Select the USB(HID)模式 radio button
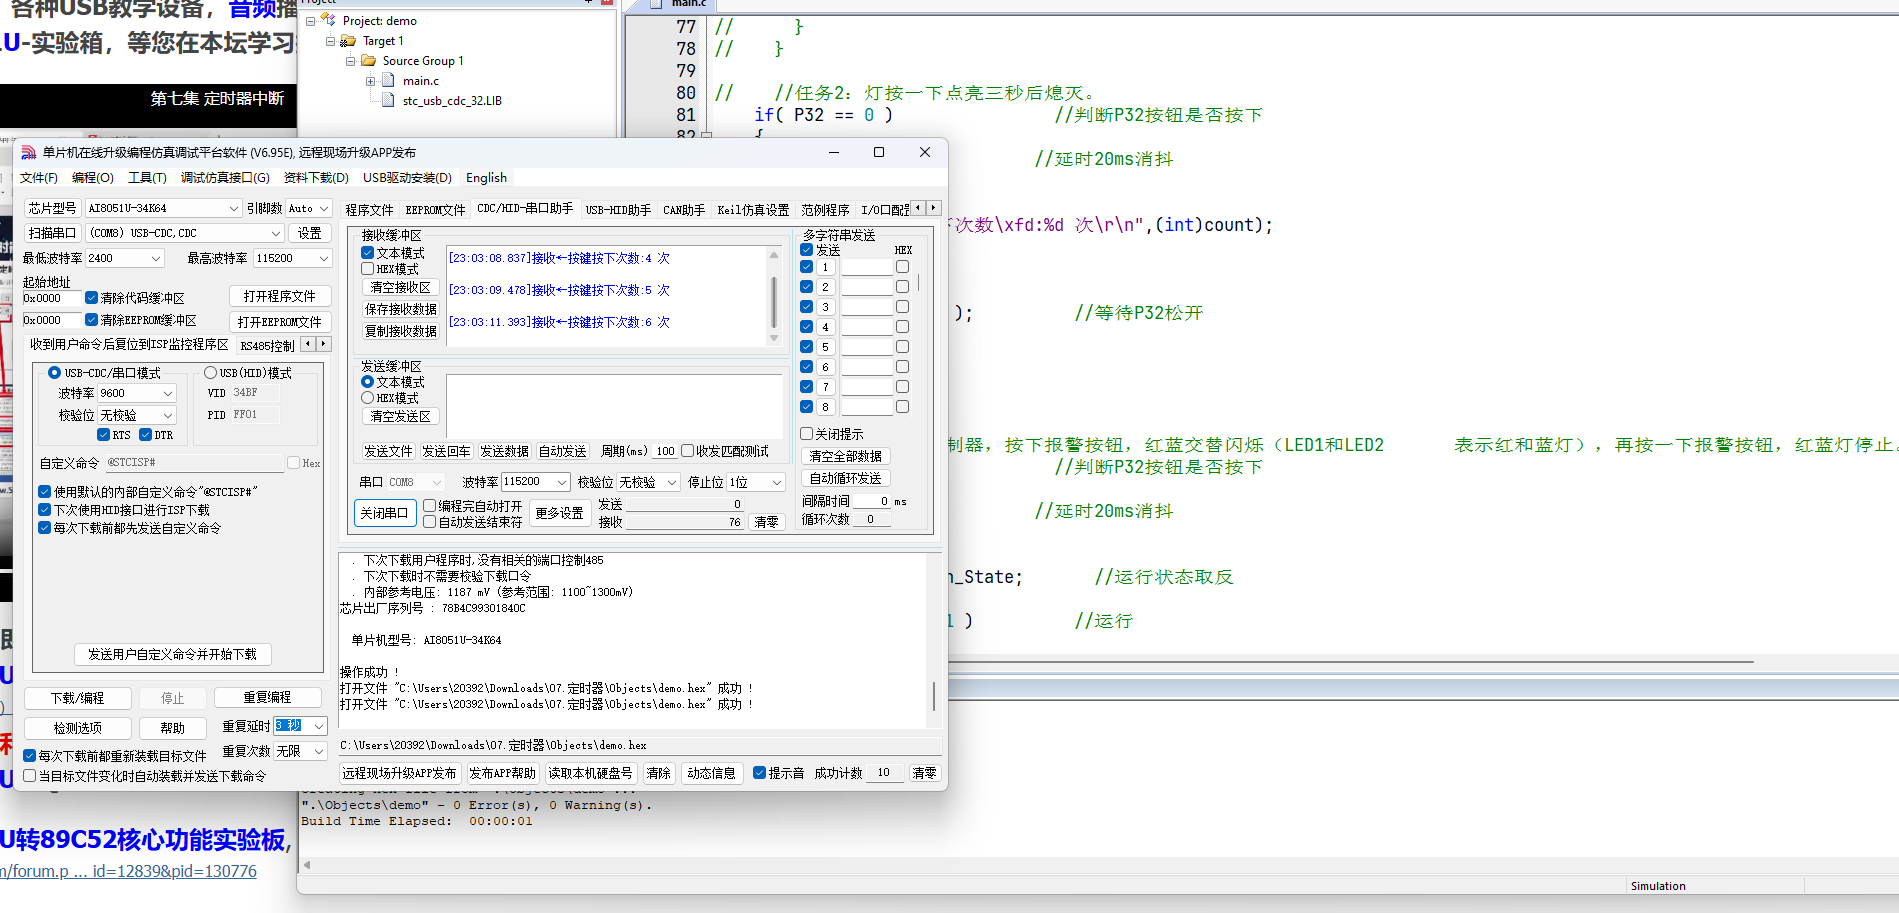1899x913 pixels. [210, 373]
